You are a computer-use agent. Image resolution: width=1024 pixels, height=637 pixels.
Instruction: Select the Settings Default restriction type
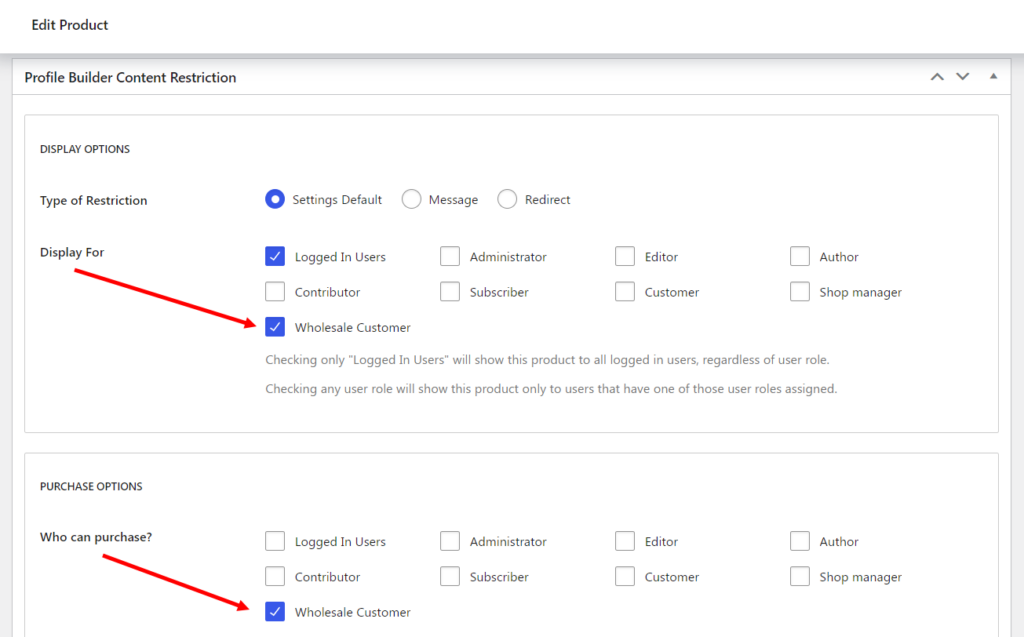[275, 199]
